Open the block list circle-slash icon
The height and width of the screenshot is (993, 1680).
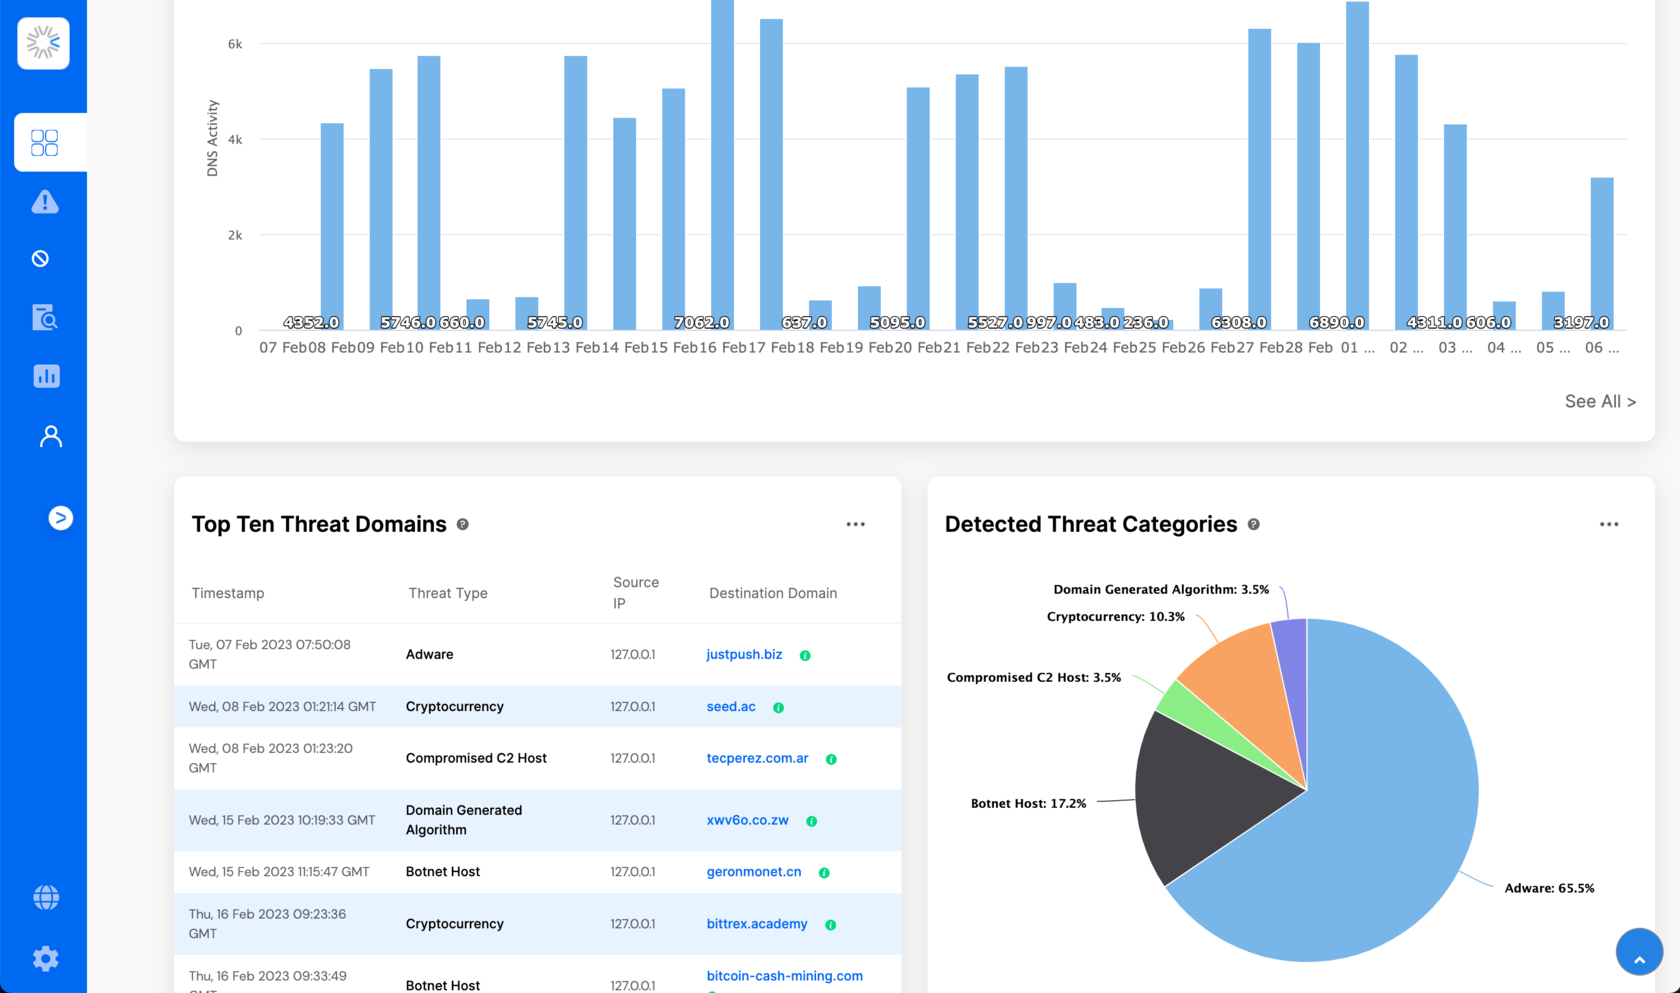[41, 259]
